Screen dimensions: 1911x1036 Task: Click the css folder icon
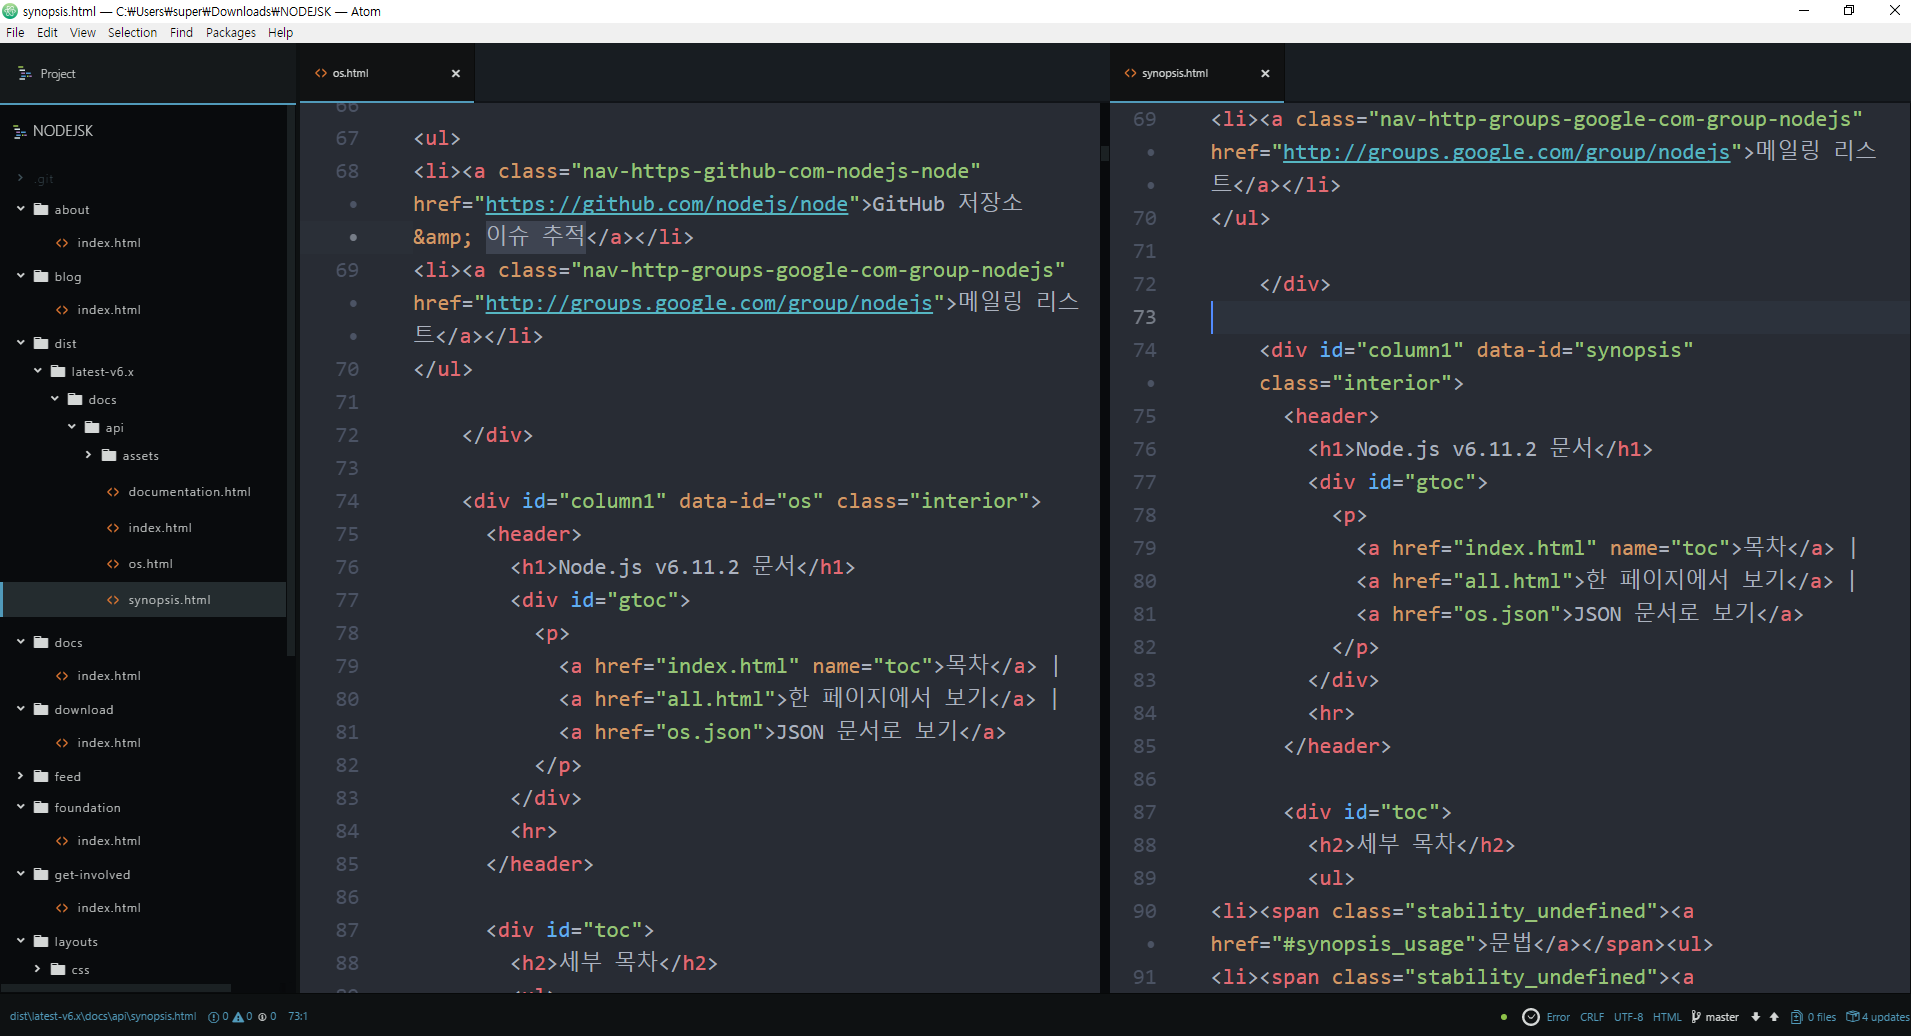58,970
